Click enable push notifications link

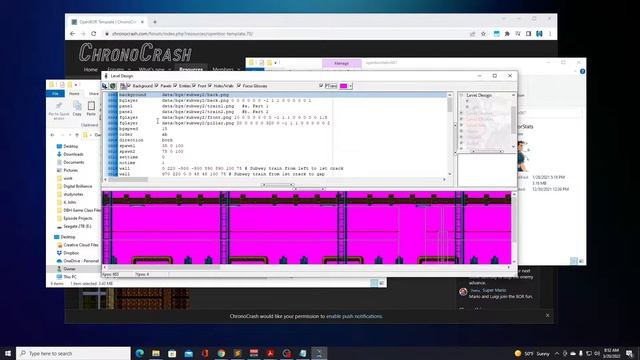(x=354, y=316)
